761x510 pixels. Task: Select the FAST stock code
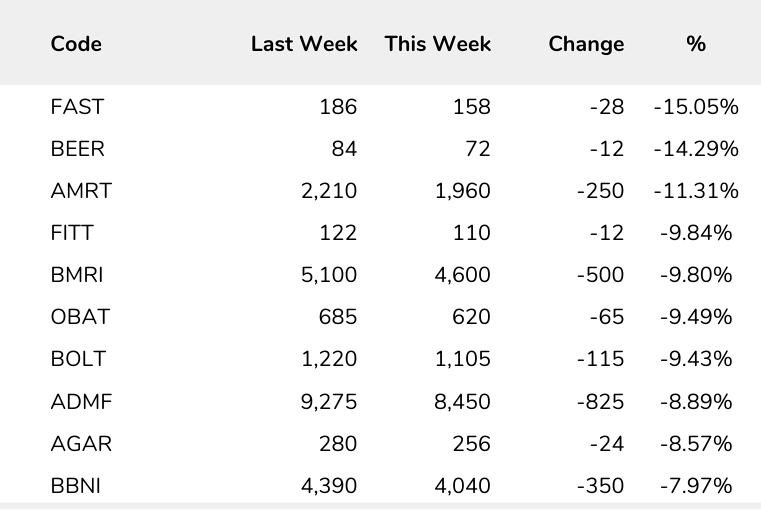click(77, 108)
